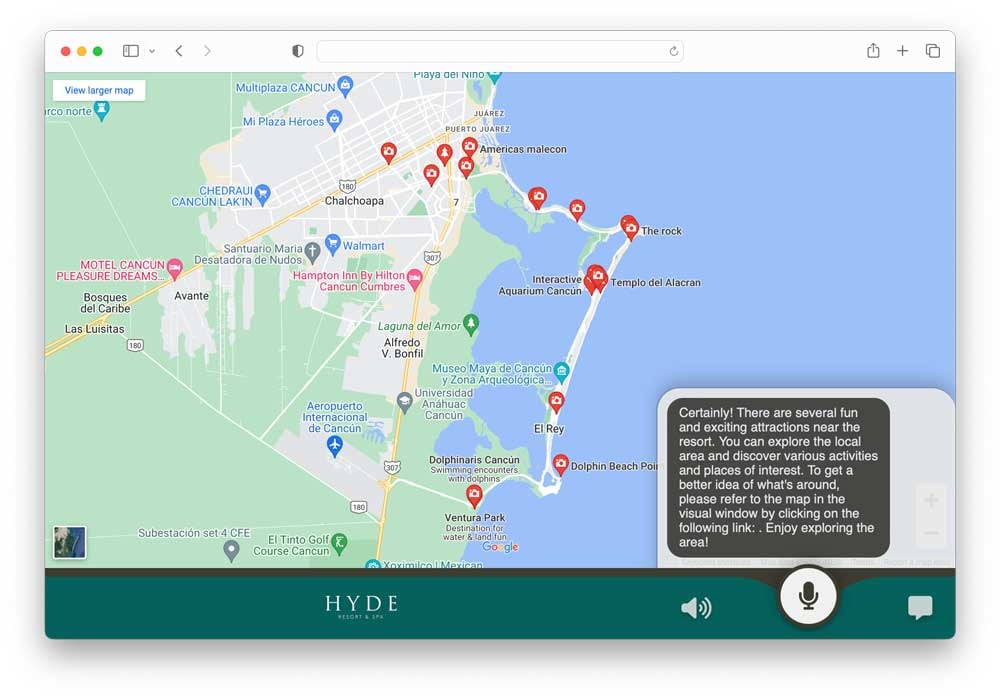Click the browser address bar
This screenshot has width=1000, height=698.
(500, 51)
